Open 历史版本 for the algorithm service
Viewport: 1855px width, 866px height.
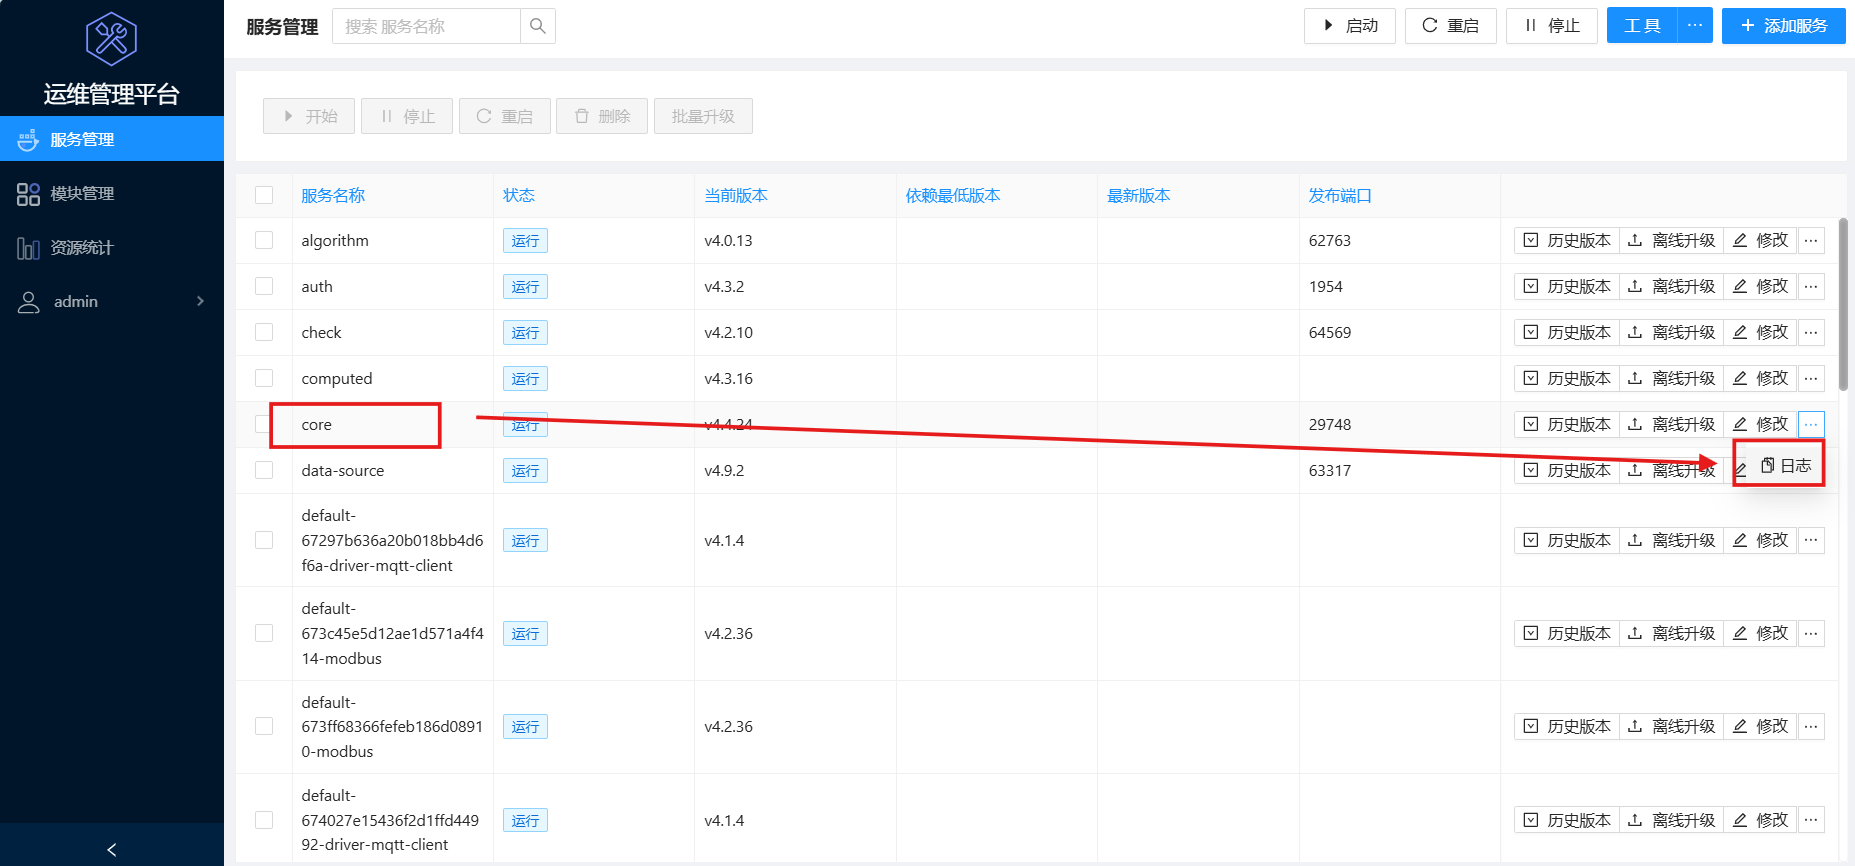coord(1567,241)
